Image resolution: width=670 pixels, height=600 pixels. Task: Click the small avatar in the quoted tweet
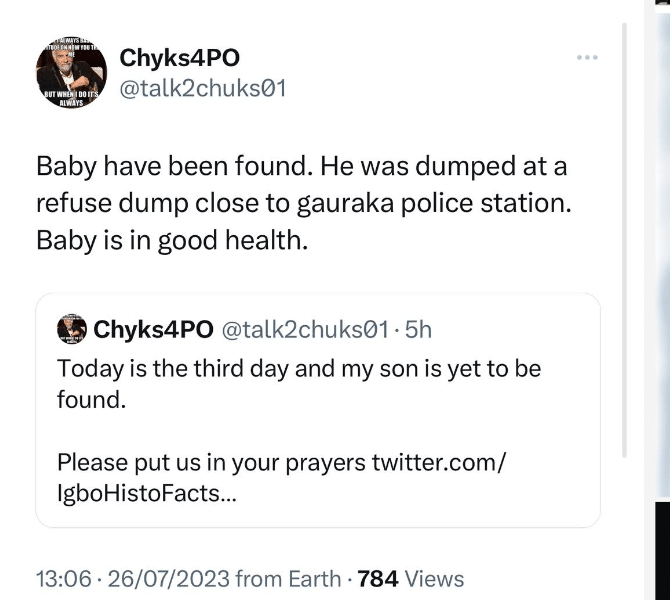tap(71, 329)
